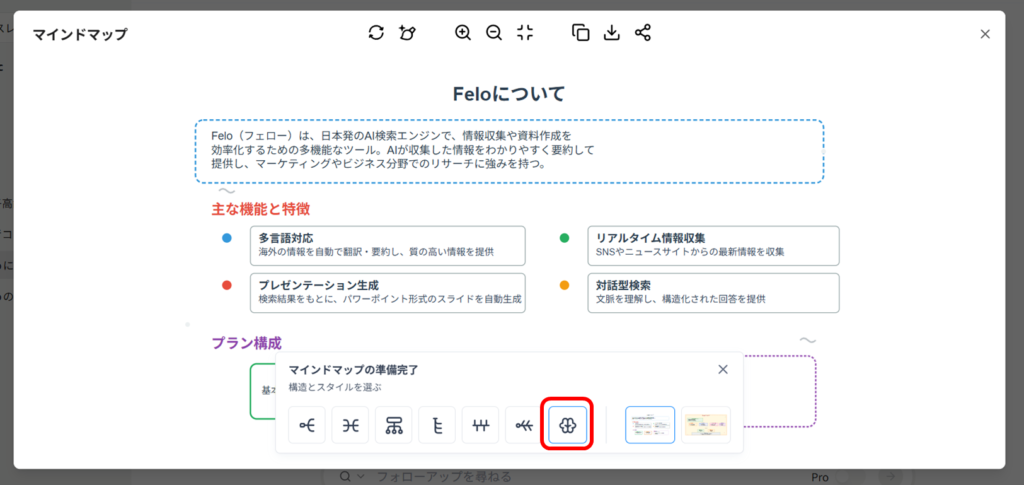
Task: Dismiss the マインドマップの準備完了 popup
Action: click(x=723, y=370)
